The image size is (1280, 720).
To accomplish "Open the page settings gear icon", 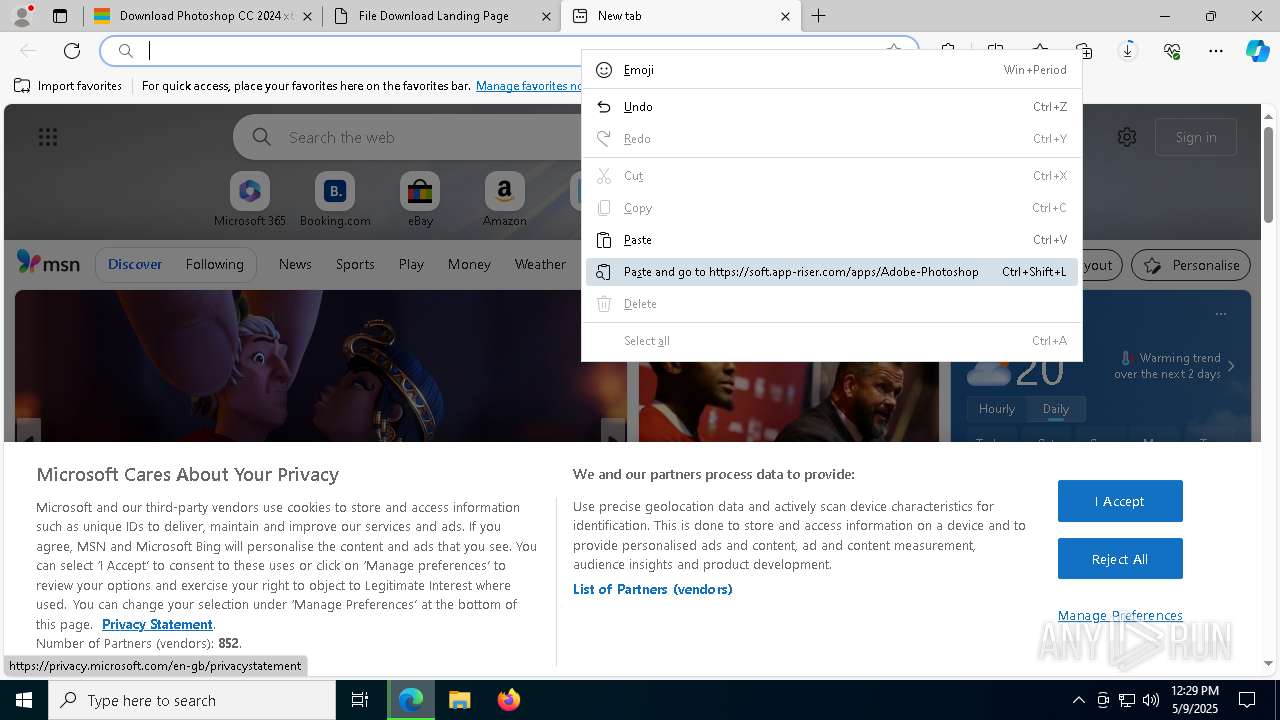I will 1127,137.
